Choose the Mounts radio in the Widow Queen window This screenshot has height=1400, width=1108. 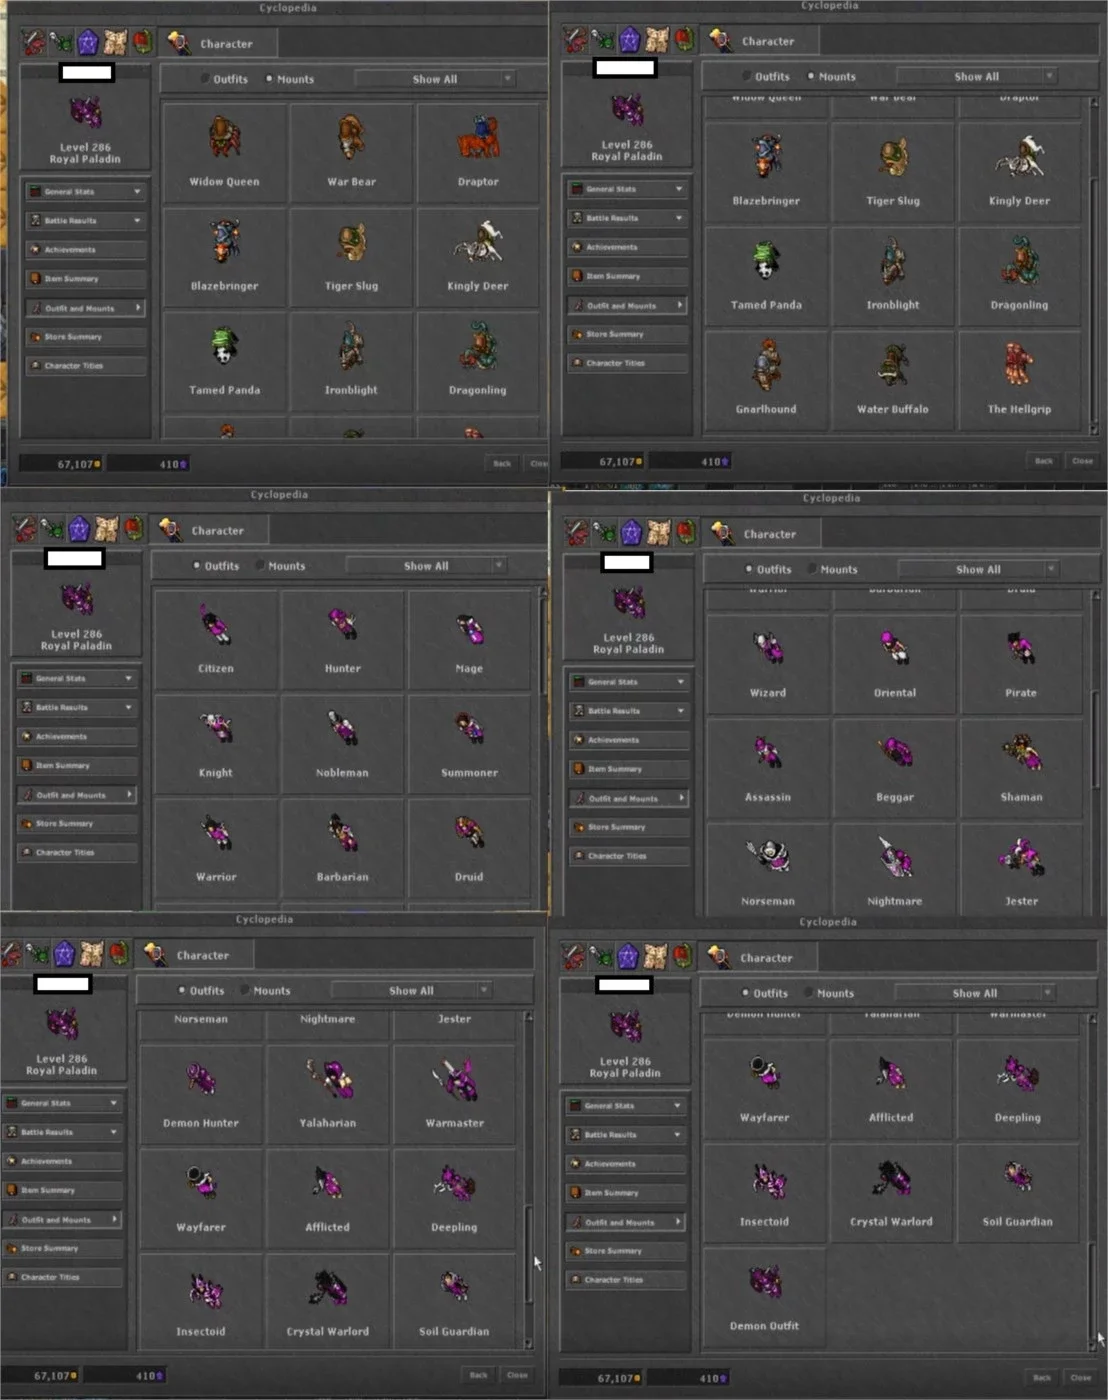pos(289,79)
